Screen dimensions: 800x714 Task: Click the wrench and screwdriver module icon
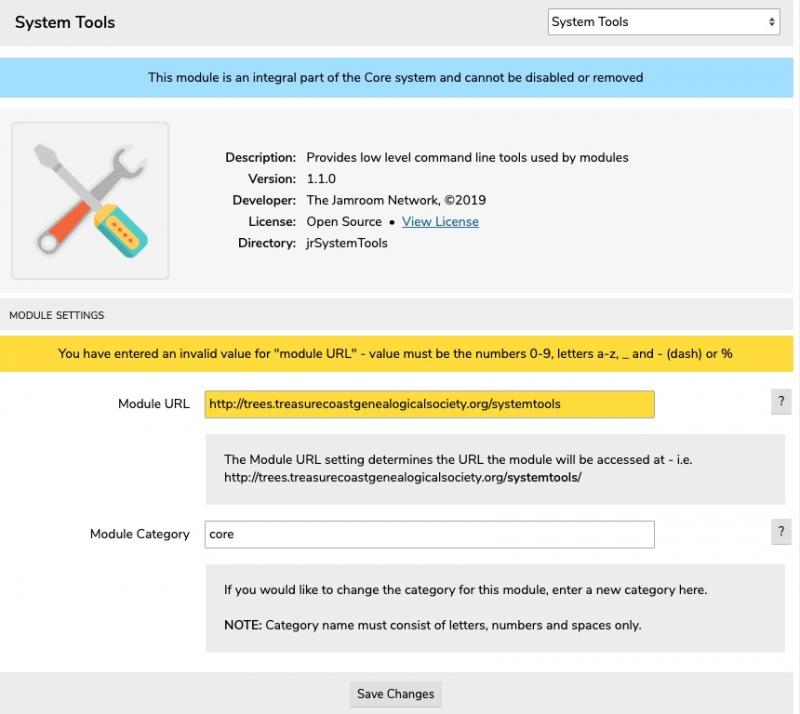click(x=90, y=200)
